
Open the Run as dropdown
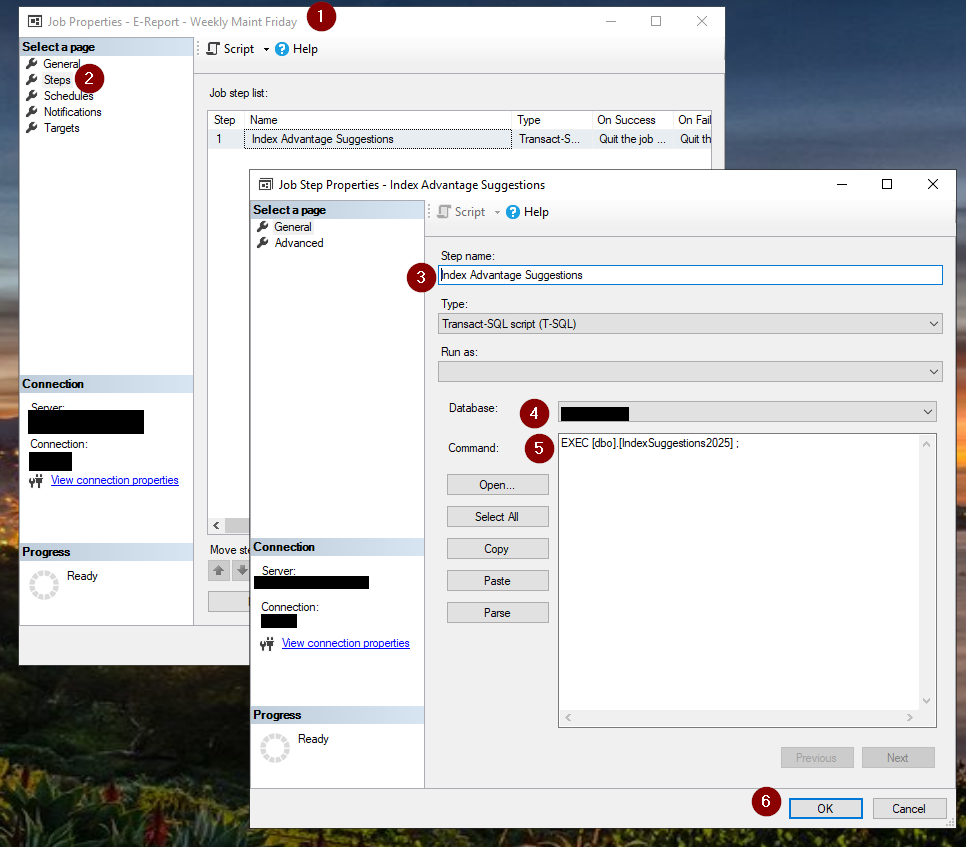933,372
